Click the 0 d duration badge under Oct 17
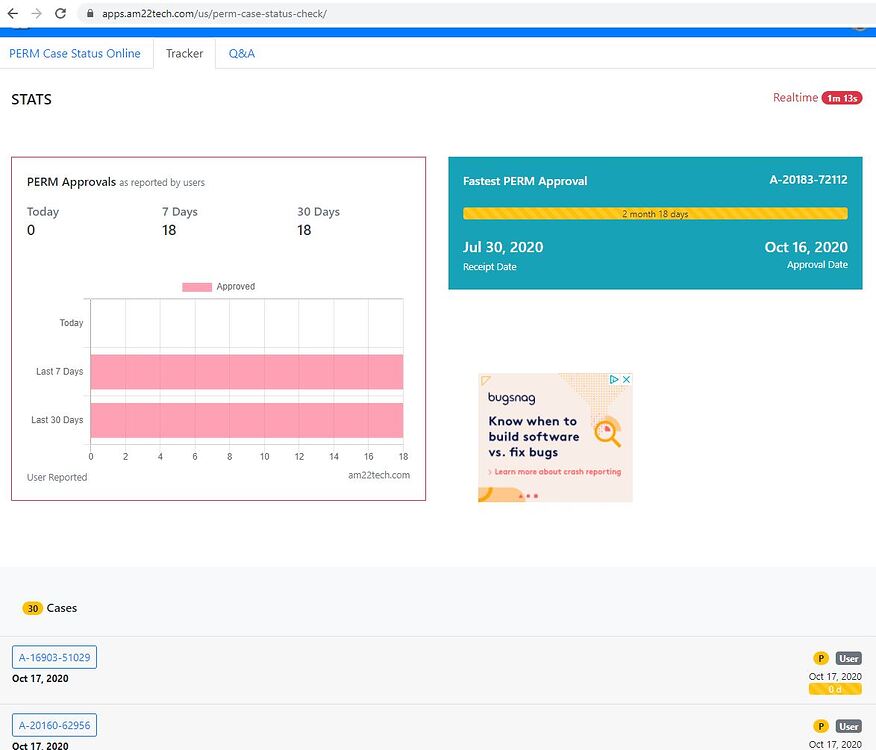Screen dimensions: 876x750 pyautogui.click(x=834, y=690)
